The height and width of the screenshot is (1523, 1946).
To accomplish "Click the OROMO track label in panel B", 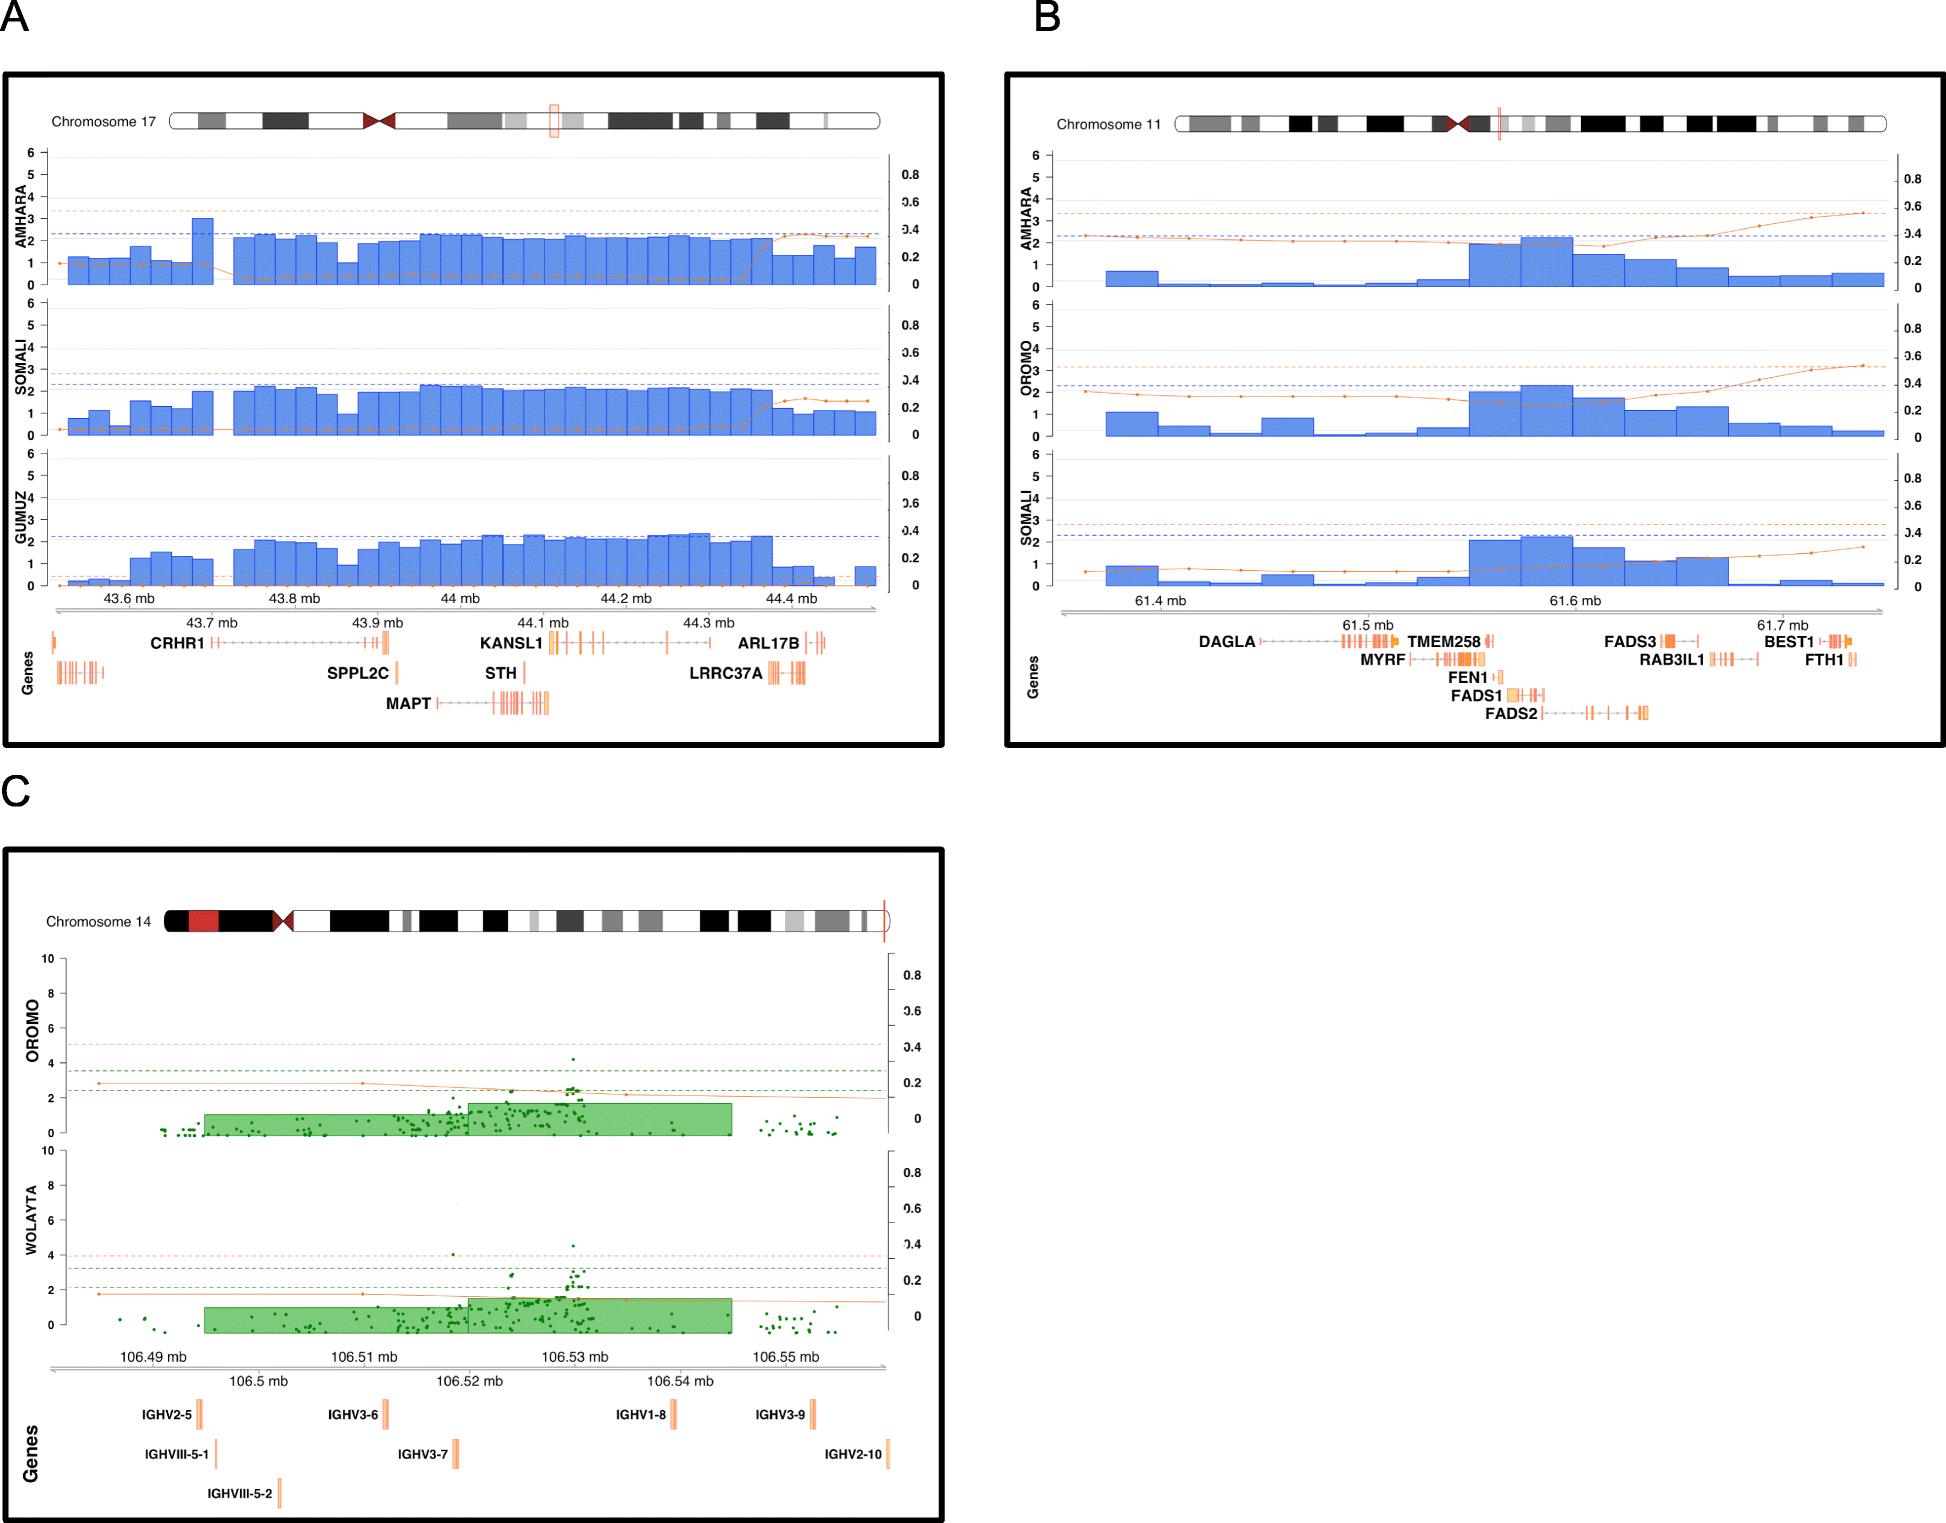I will (x=1026, y=368).
